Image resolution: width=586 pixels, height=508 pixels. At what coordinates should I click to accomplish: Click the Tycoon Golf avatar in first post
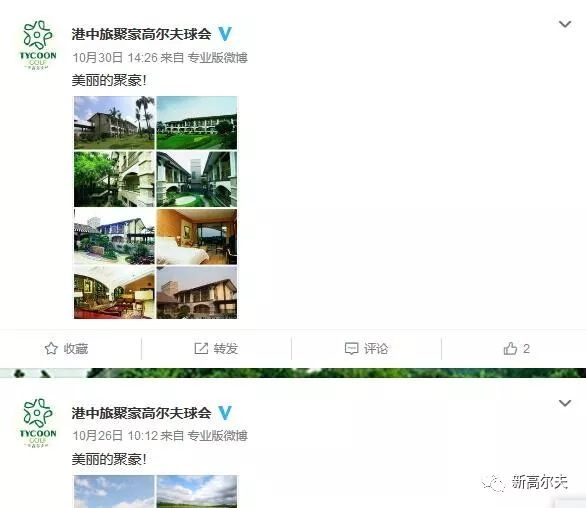38,45
